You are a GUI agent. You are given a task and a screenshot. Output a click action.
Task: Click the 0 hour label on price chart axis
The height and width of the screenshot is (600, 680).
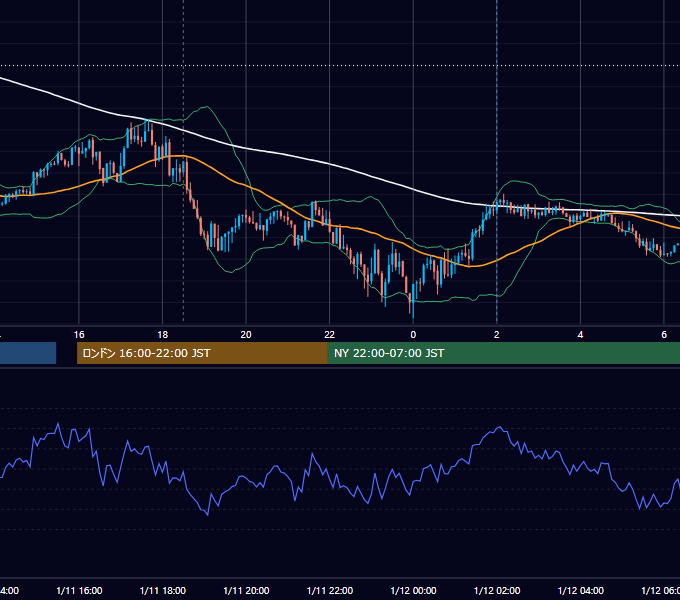click(x=413, y=335)
